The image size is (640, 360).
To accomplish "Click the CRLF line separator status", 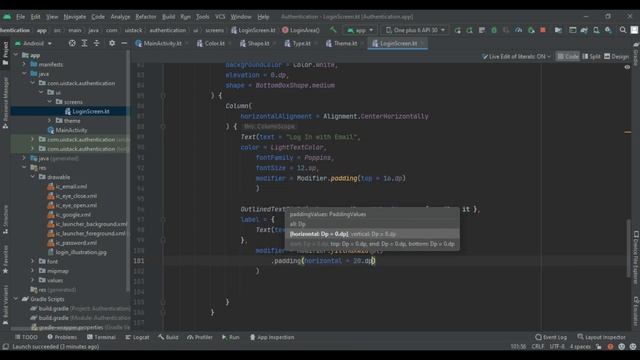I will pyautogui.click(x=538, y=347).
